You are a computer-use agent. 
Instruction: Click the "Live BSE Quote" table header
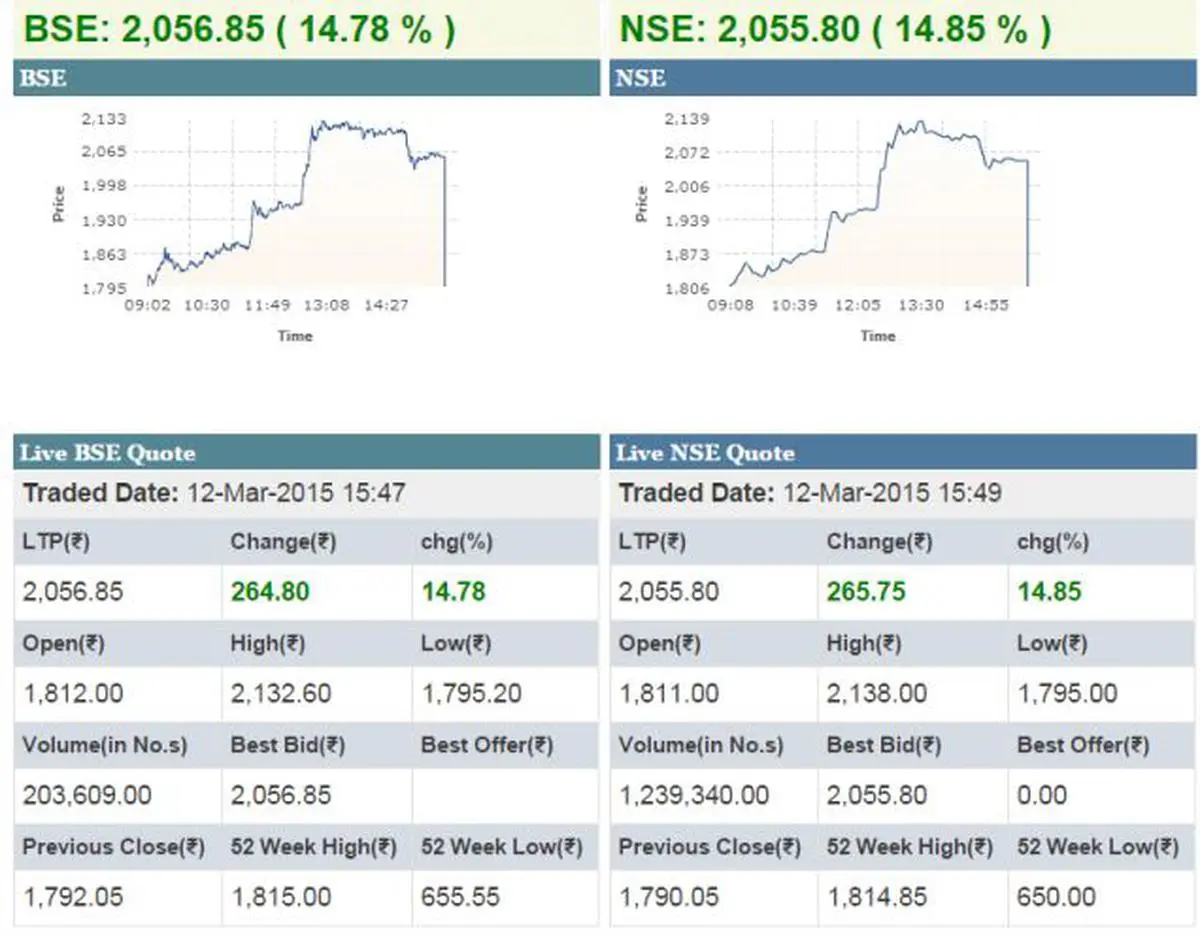tap(305, 453)
